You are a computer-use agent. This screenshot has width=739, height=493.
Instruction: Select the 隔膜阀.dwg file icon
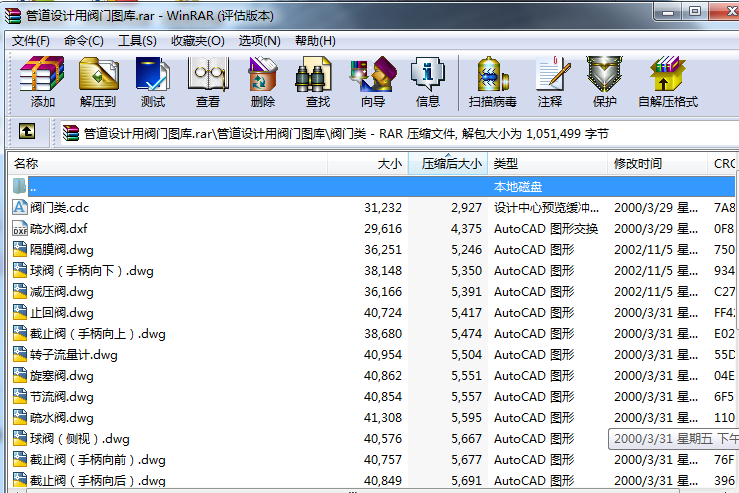(20, 249)
